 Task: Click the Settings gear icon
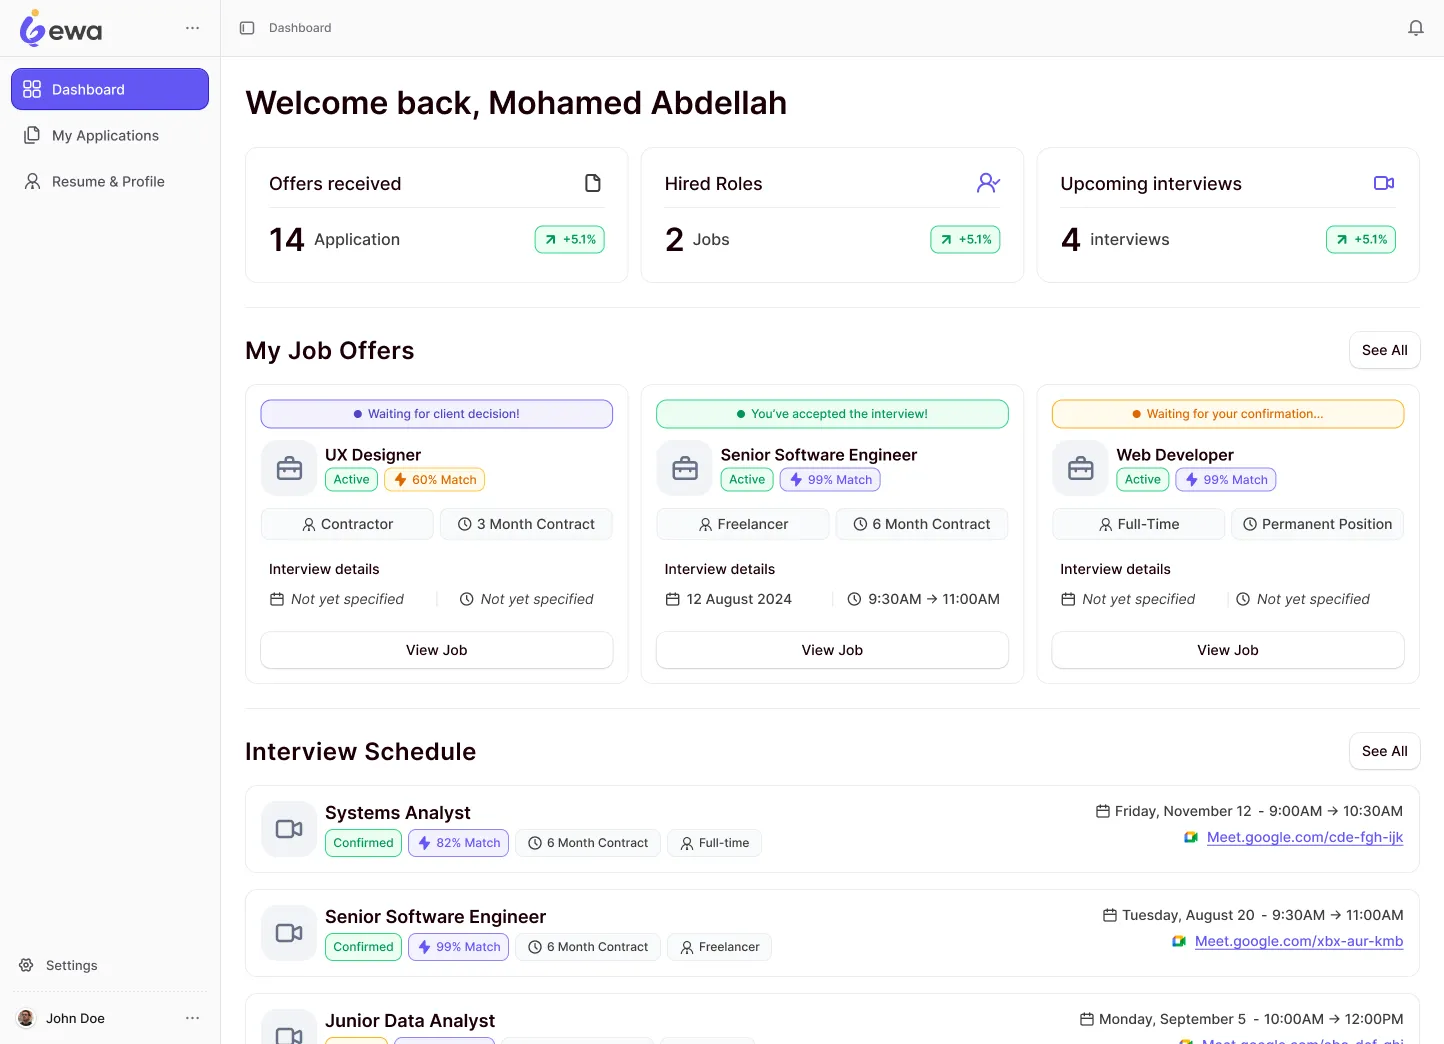(x=27, y=965)
